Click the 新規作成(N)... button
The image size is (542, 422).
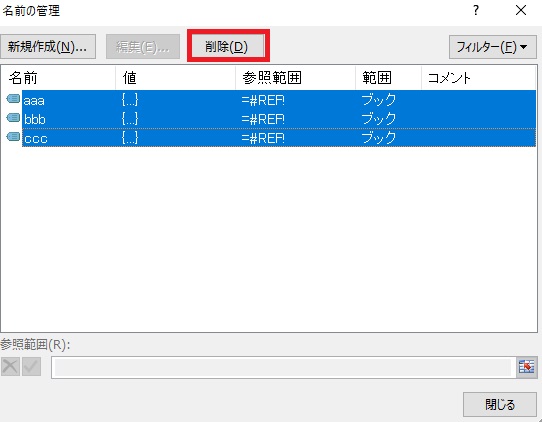pyautogui.click(x=48, y=46)
